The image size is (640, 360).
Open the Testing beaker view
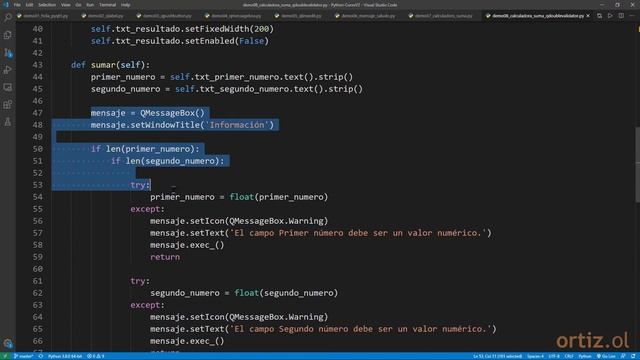coord(7,122)
